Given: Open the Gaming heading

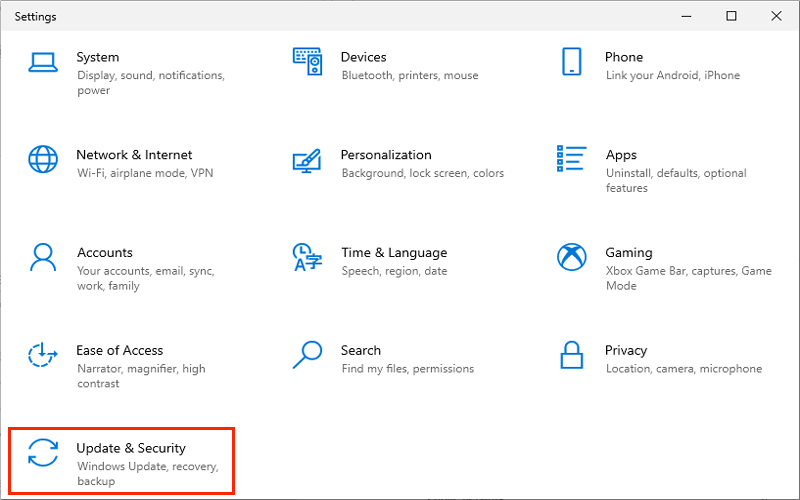Looking at the screenshot, I should [629, 253].
